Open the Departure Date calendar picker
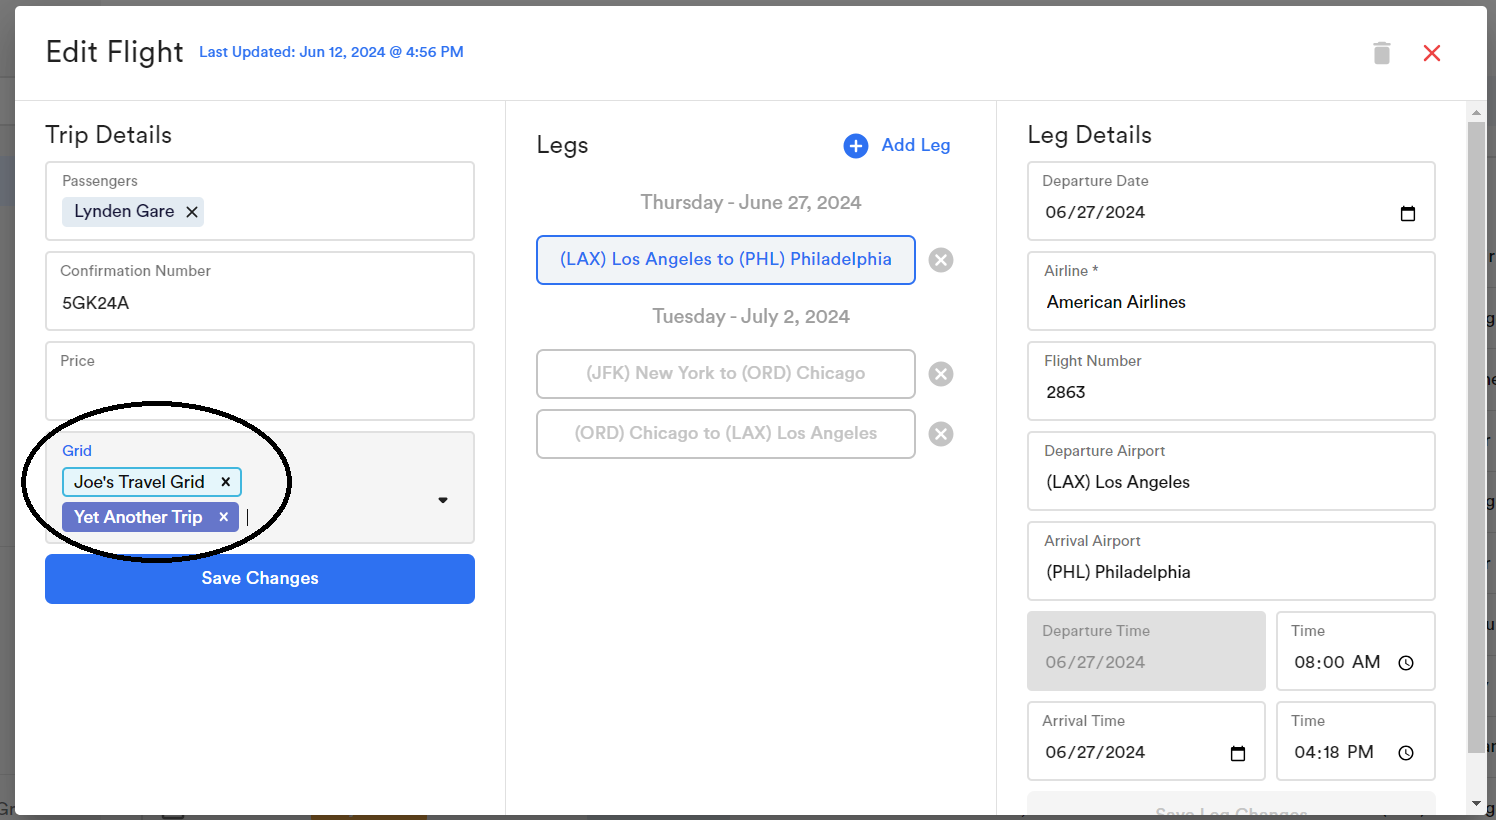The height and width of the screenshot is (820, 1496). (x=1408, y=213)
